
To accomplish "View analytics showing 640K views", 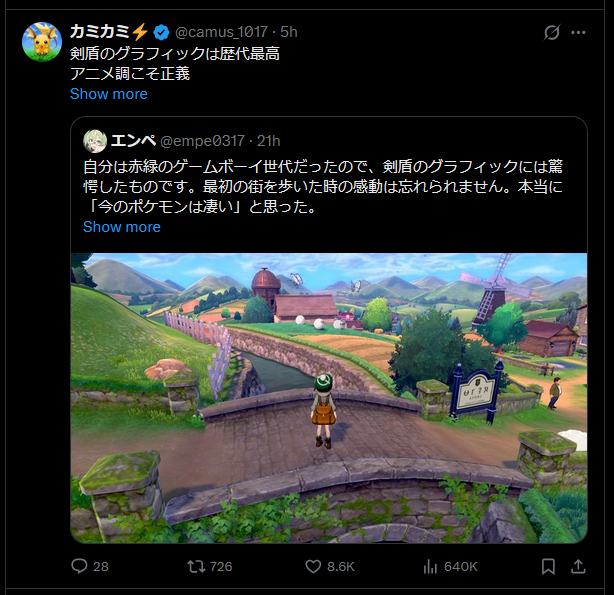I will pos(430,566).
